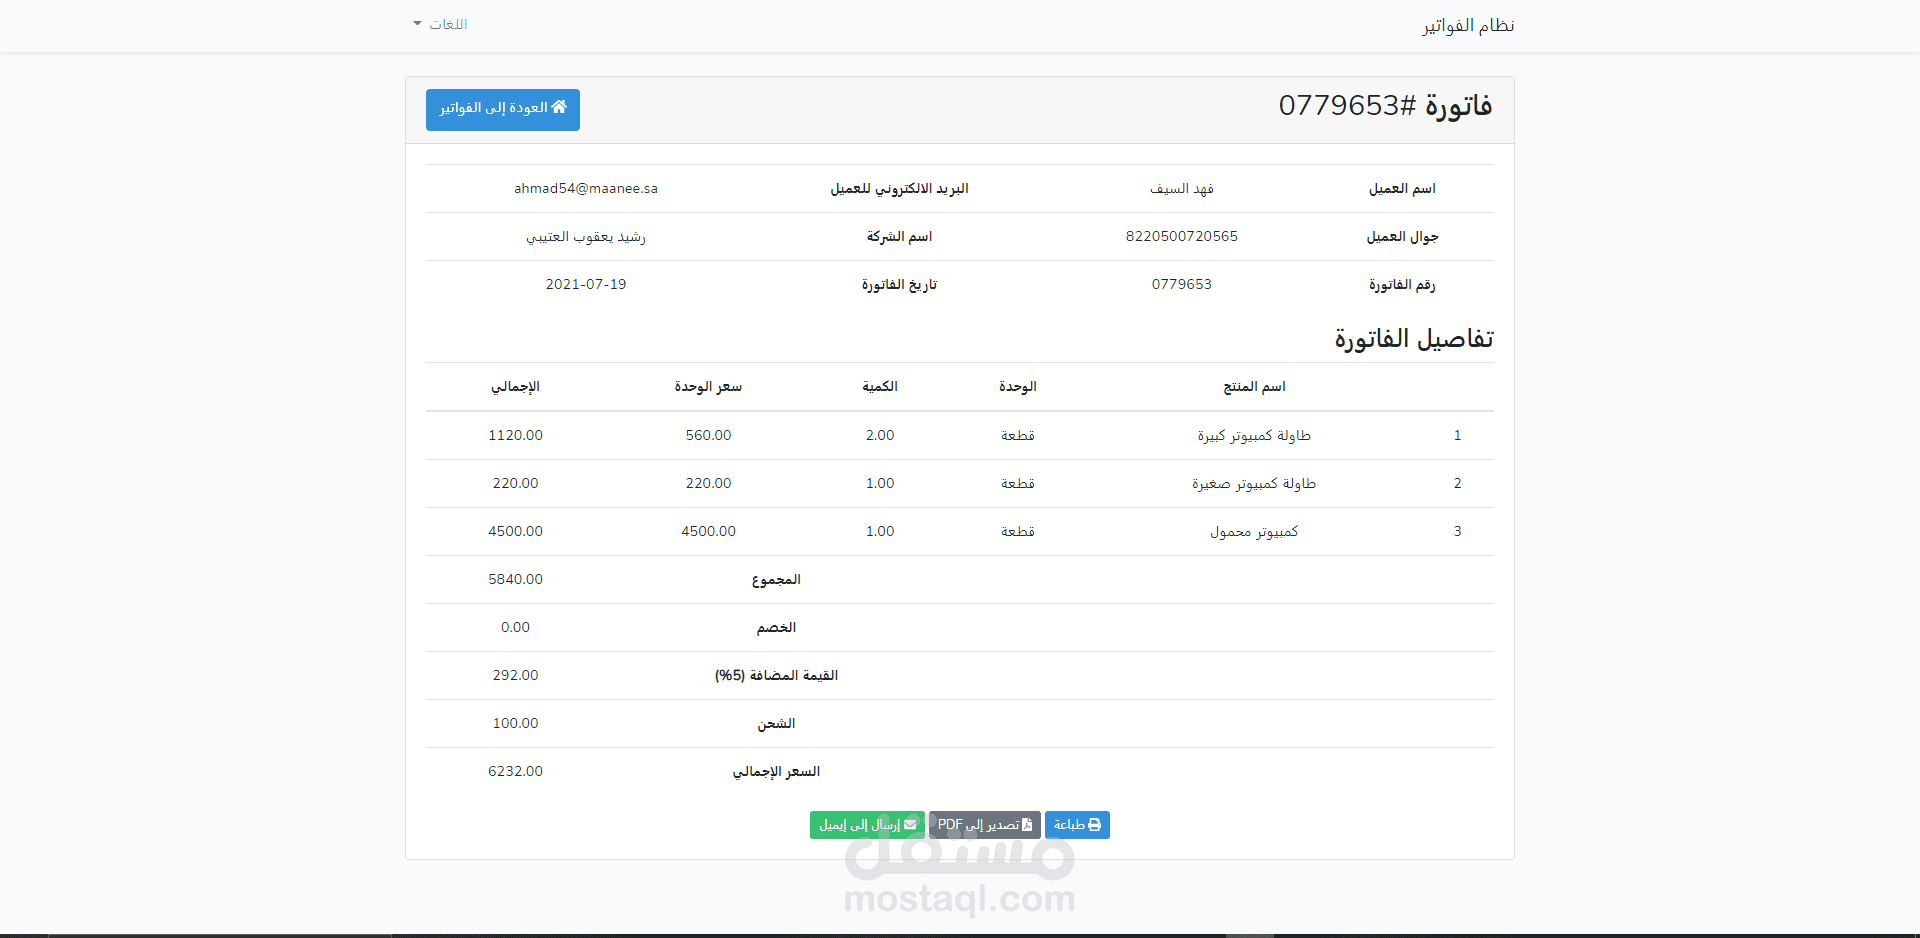Click the اسم الشركة label
The height and width of the screenshot is (938, 1920).
click(899, 237)
